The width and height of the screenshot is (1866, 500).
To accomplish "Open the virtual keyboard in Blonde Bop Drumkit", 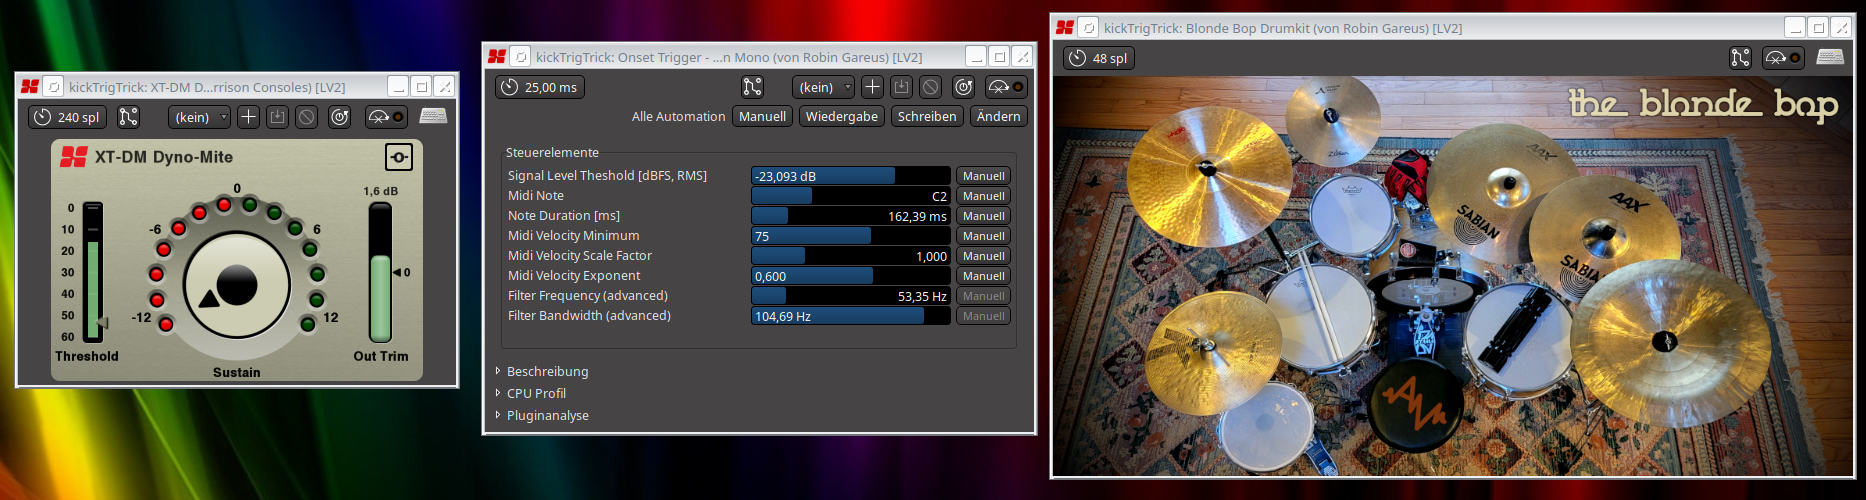I will pos(1830,58).
